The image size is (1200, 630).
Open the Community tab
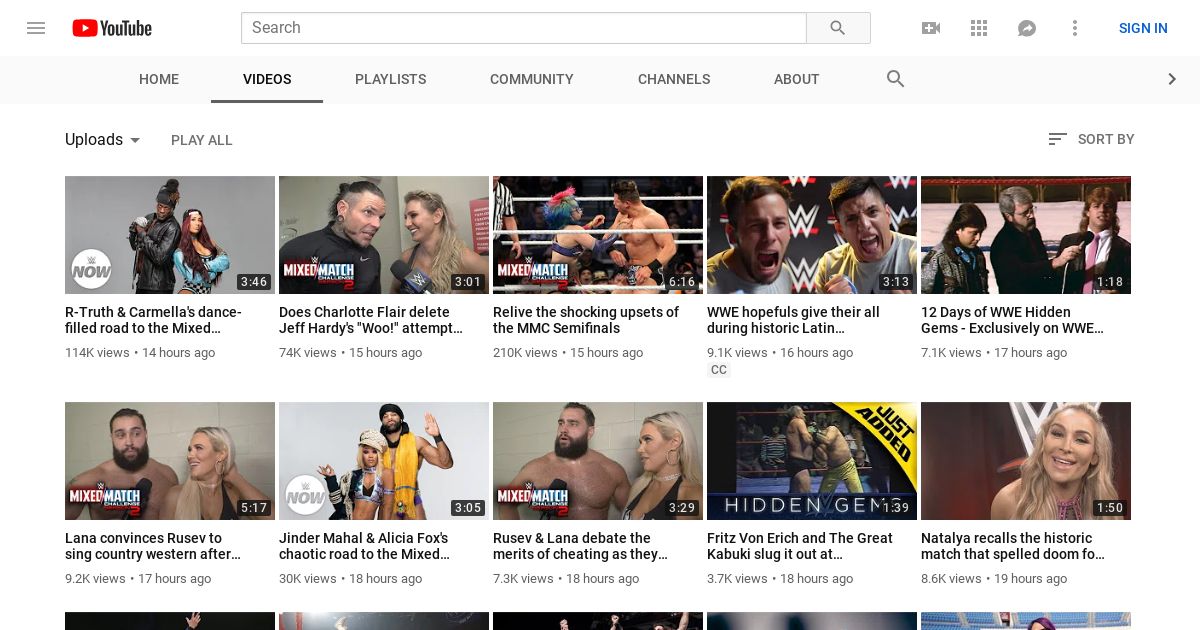(x=532, y=79)
